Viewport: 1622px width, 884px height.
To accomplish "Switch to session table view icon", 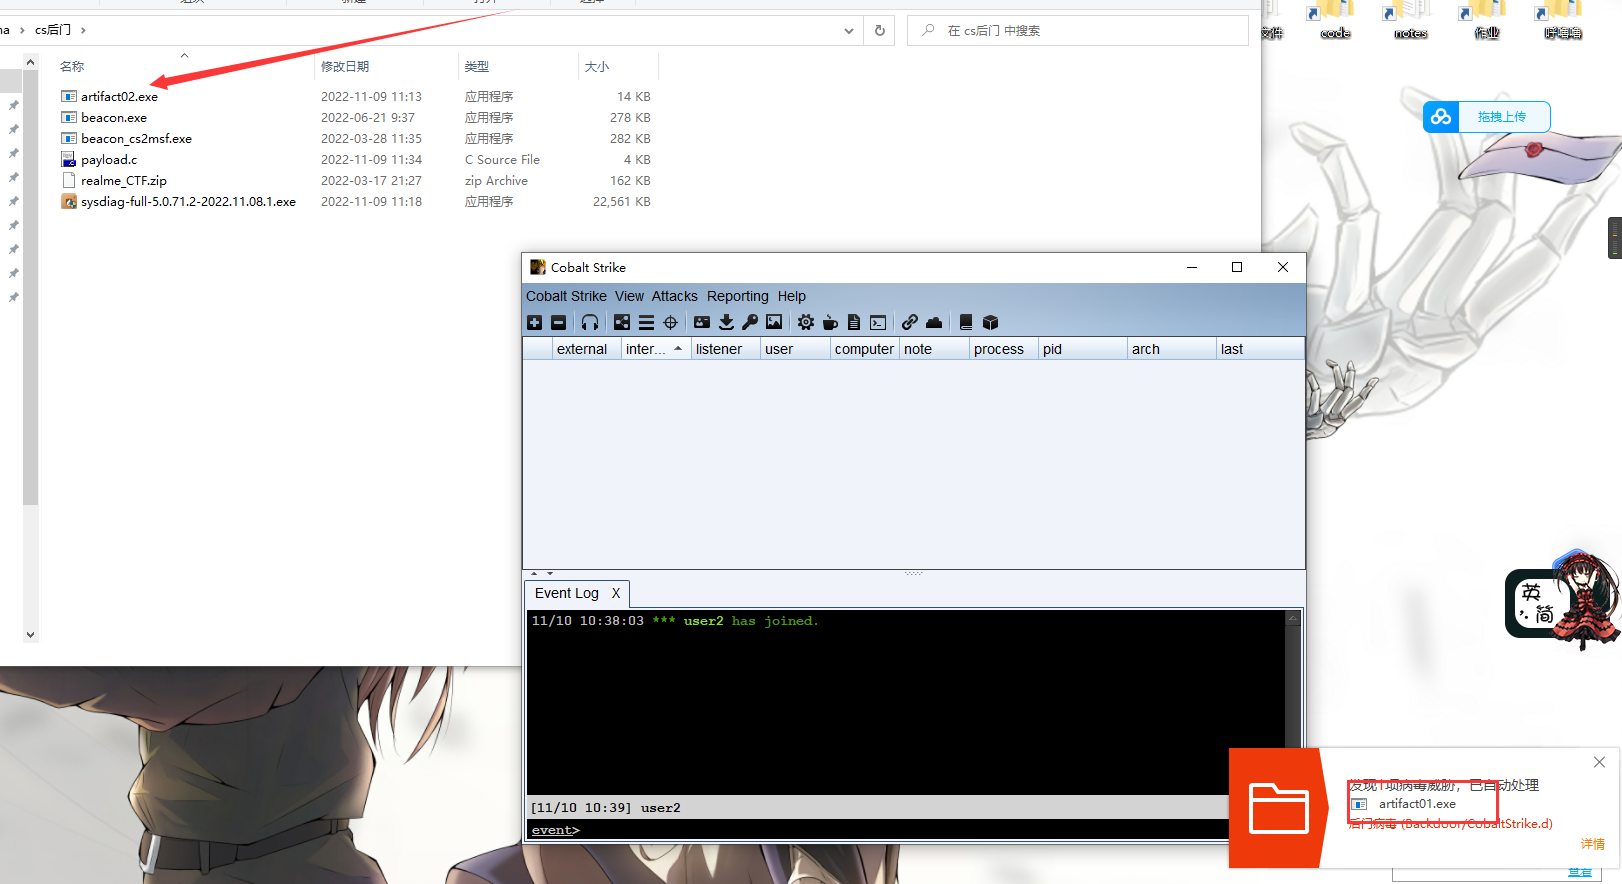I will [646, 322].
